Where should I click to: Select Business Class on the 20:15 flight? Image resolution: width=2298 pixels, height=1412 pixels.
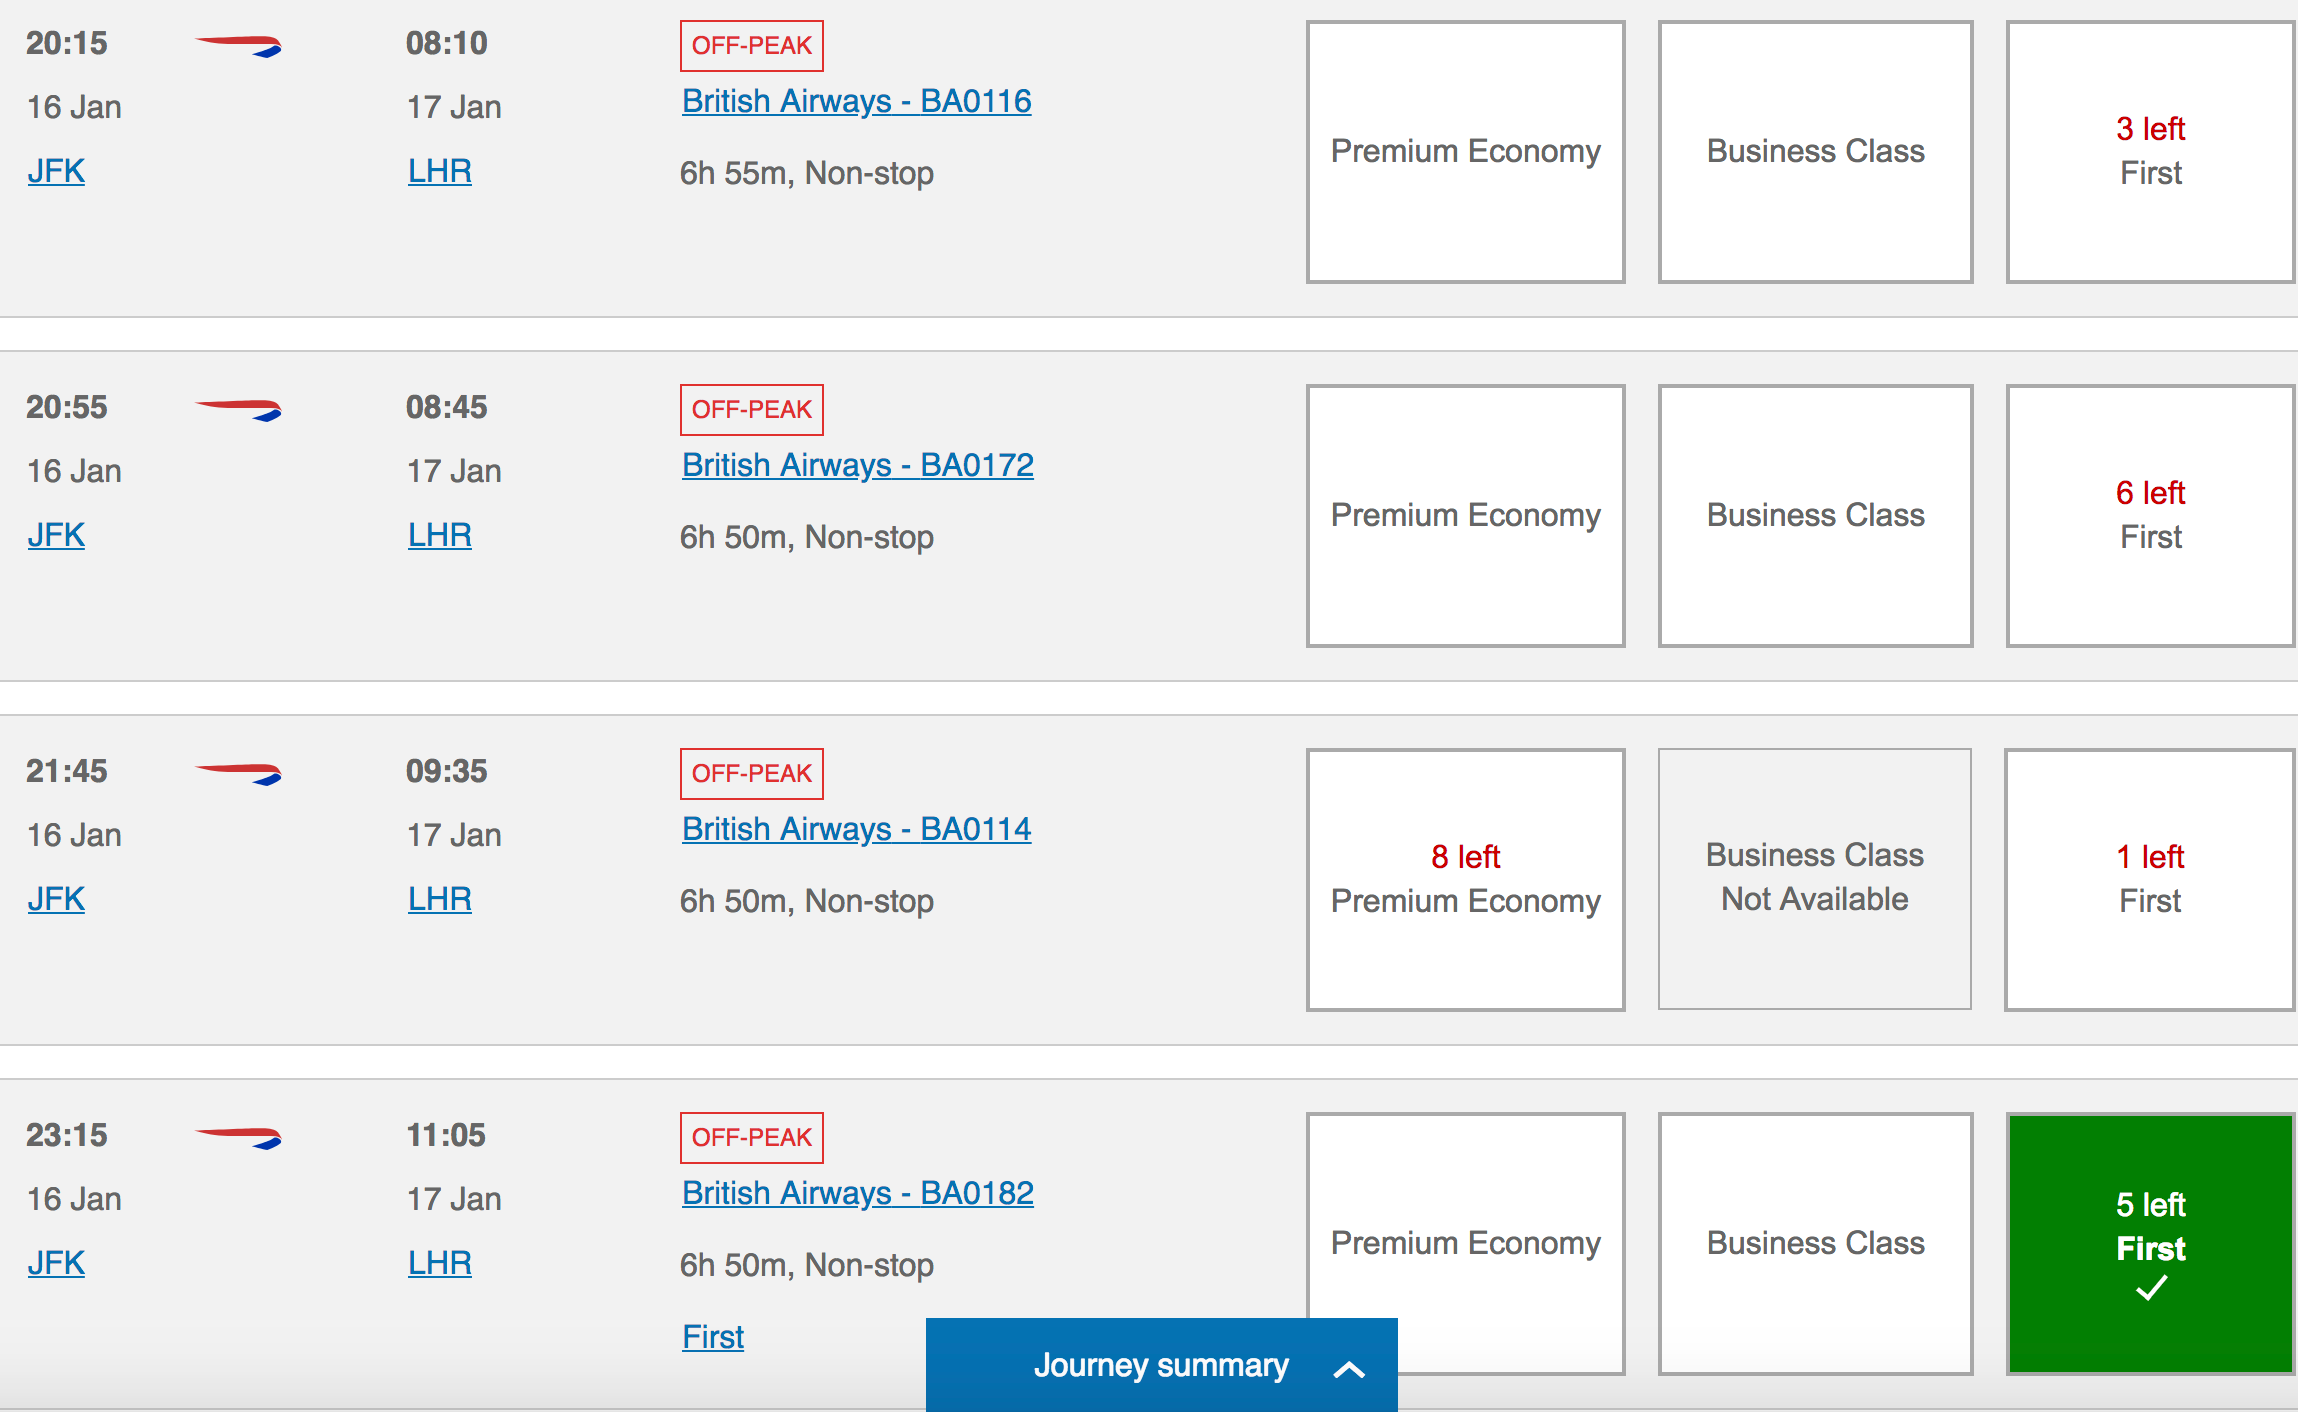tap(1815, 152)
